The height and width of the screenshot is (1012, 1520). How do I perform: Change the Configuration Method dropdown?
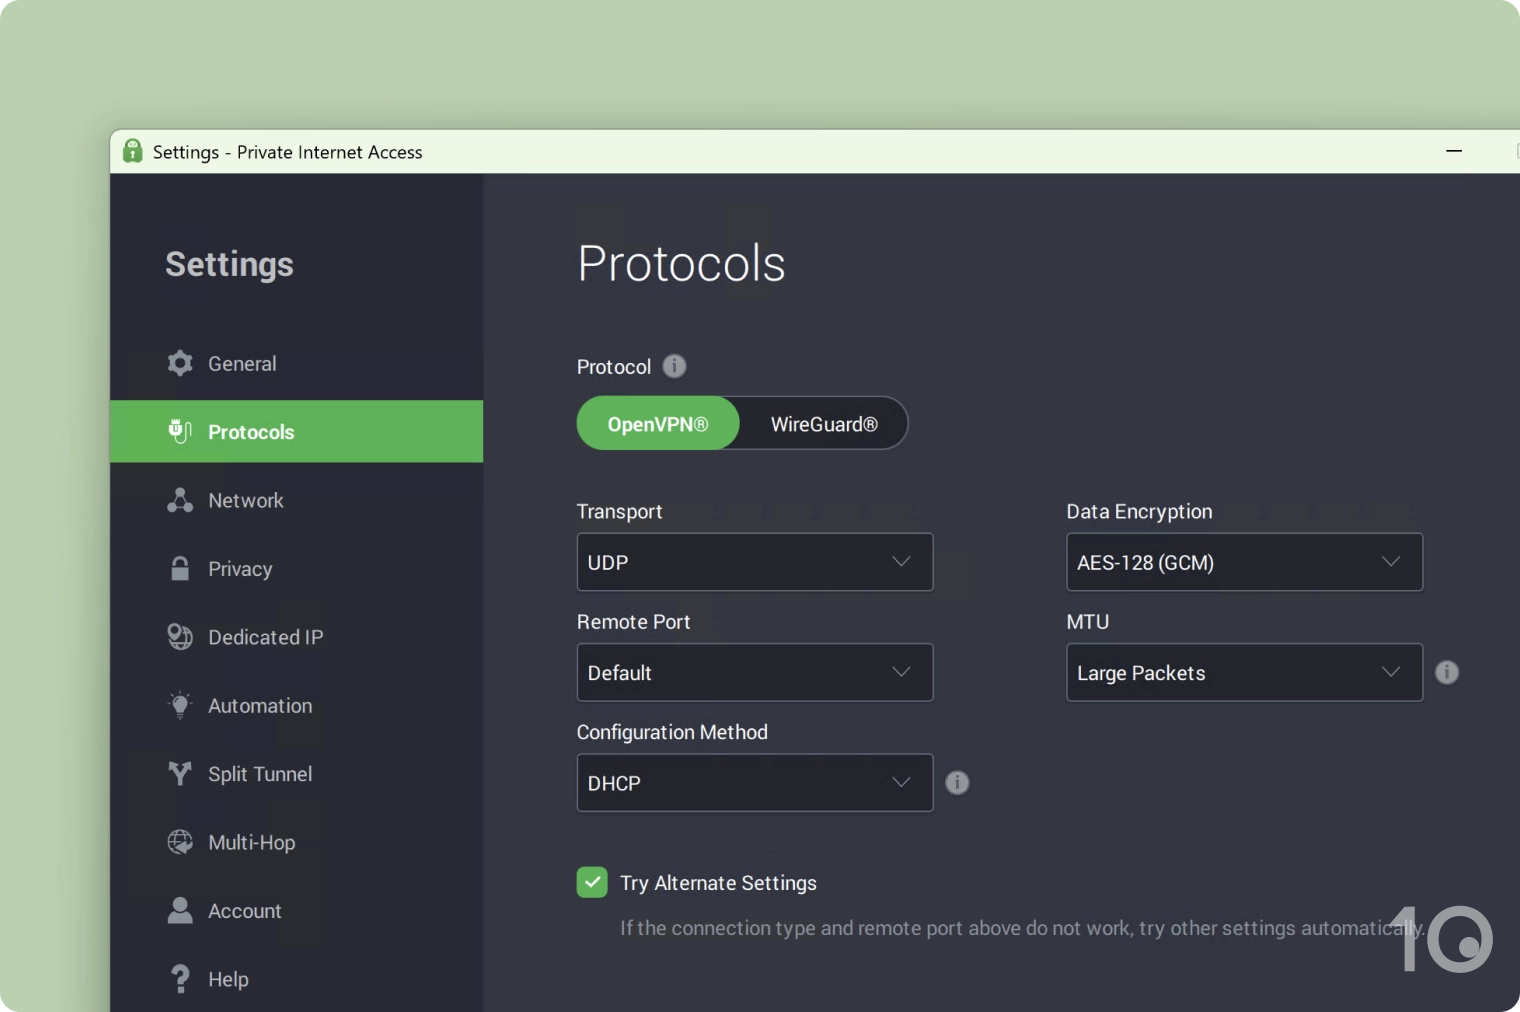coord(754,783)
